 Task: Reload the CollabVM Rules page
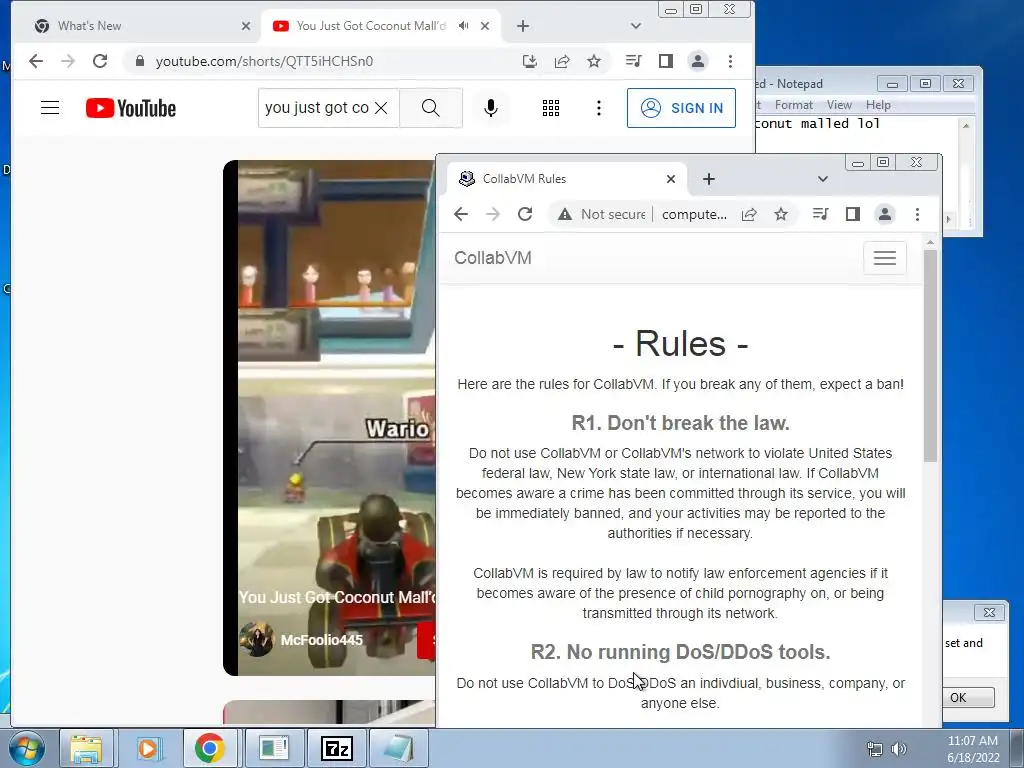[x=525, y=214]
